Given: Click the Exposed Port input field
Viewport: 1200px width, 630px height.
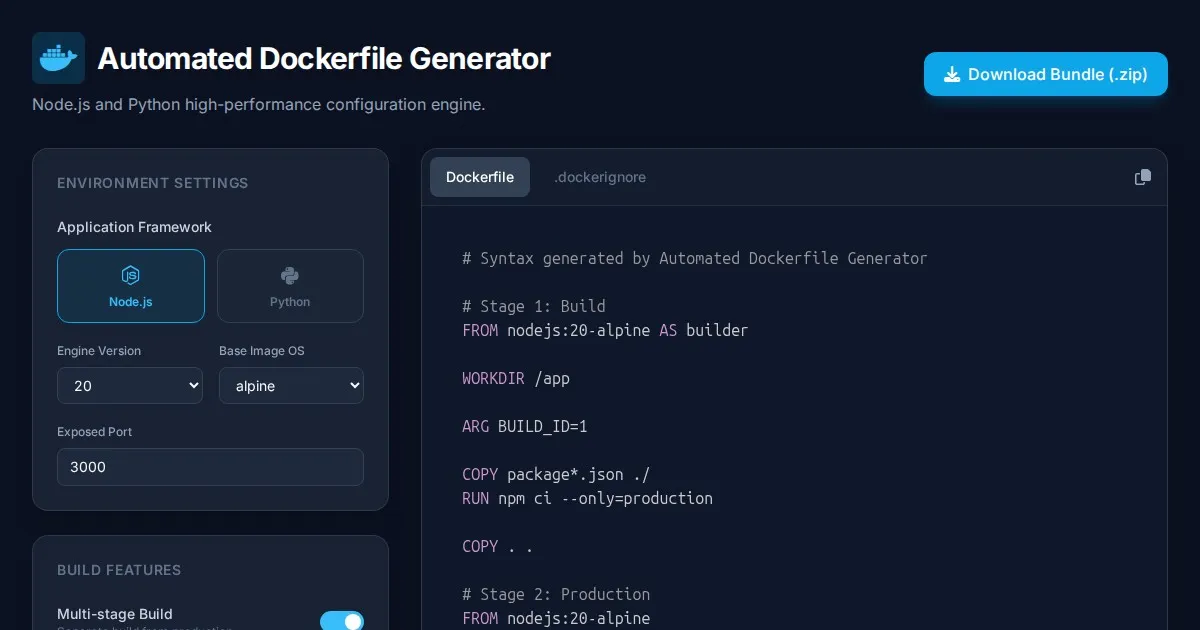Looking at the screenshot, I should point(210,467).
